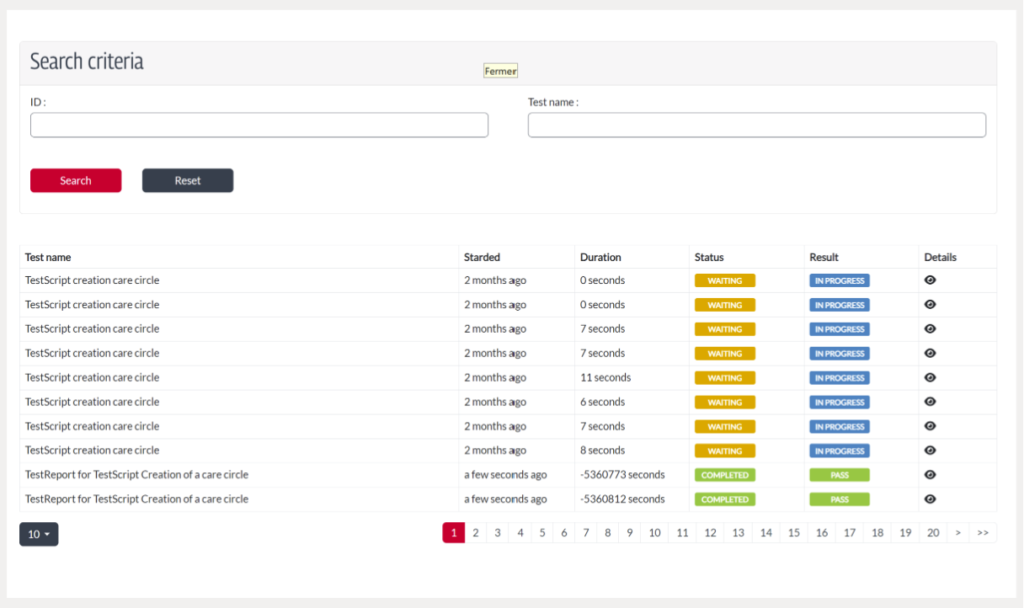View details of the -5360773 seconds TestReport

[x=930, y=475]
